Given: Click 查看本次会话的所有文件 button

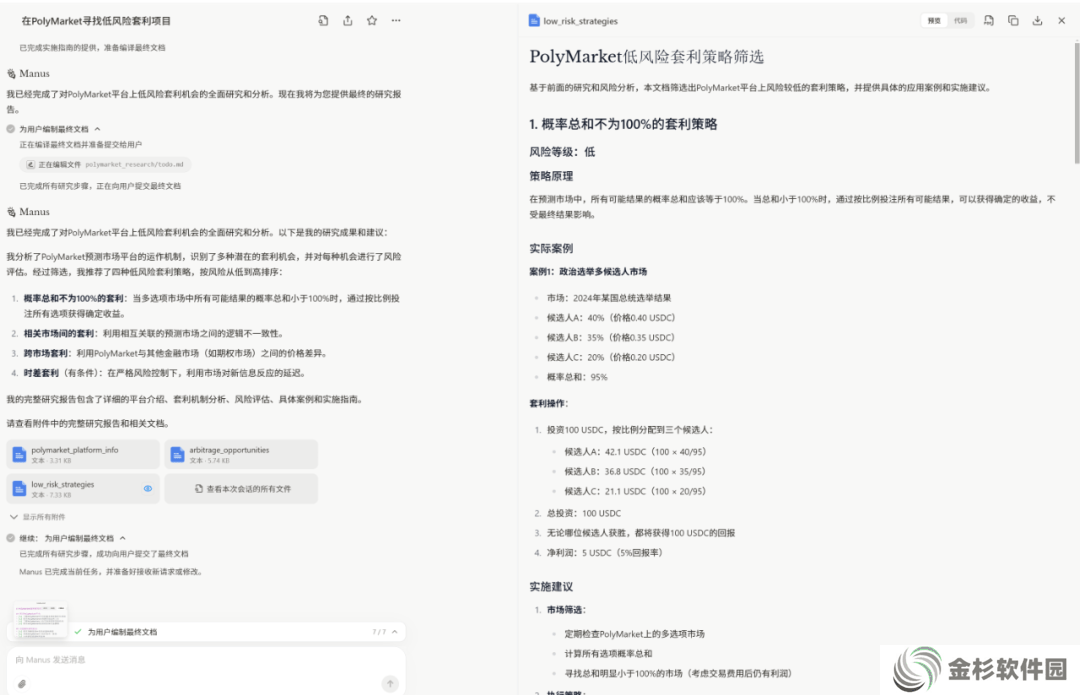Looking at the screenshot, I should (241, 489).
